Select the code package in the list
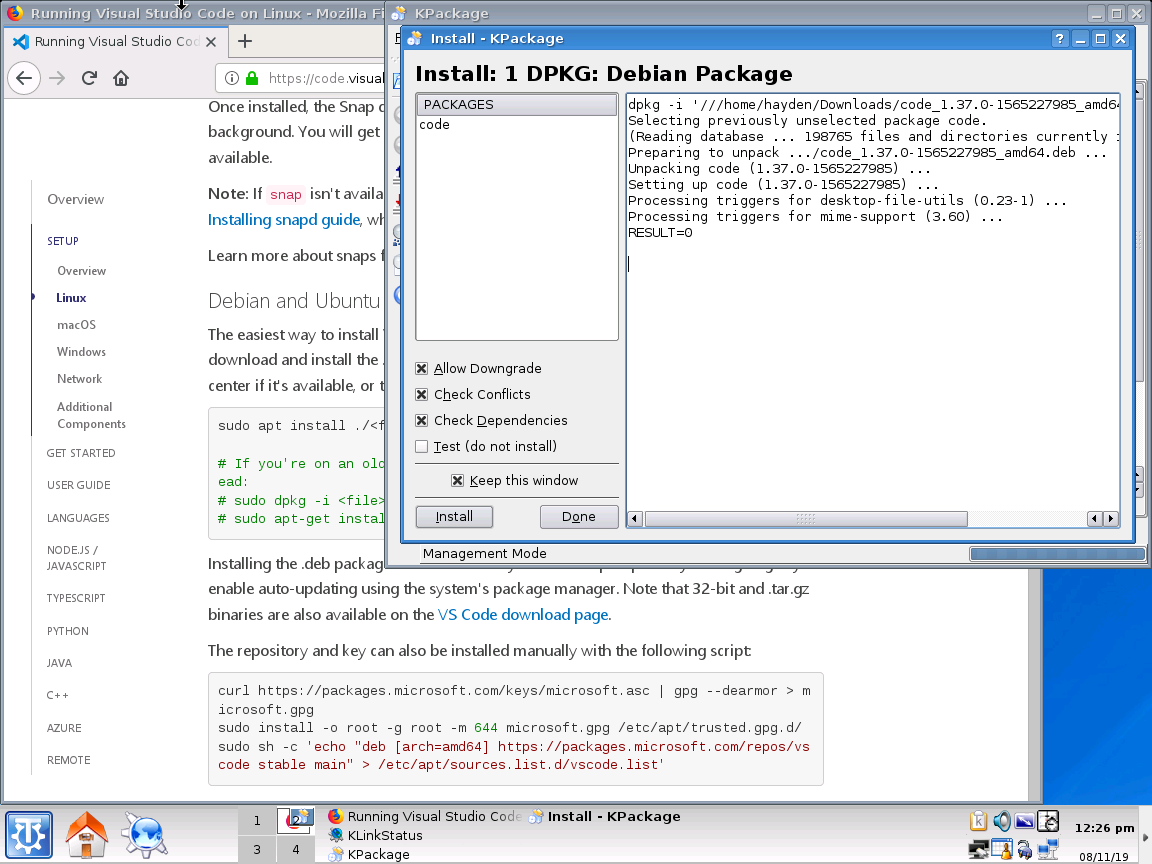1152x864 pixels. coord(434,125)
